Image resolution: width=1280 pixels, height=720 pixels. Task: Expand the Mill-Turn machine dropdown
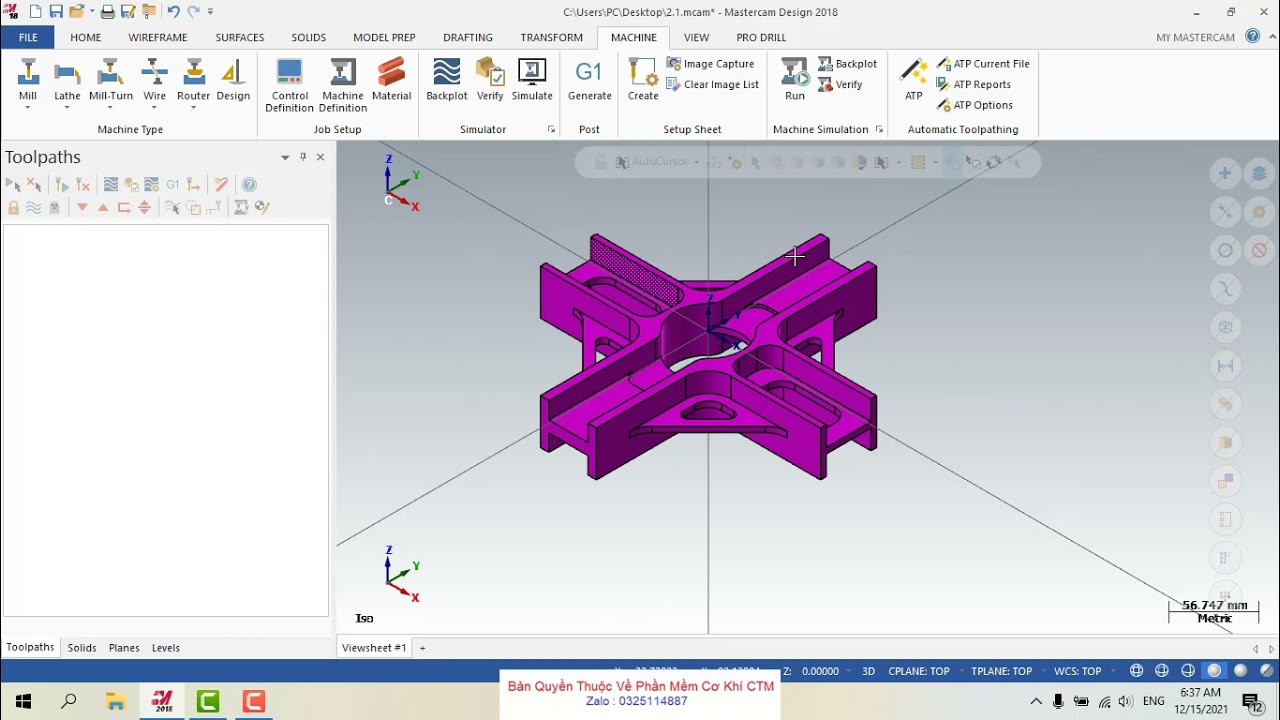pyautogui.click(x=111, y=107)
